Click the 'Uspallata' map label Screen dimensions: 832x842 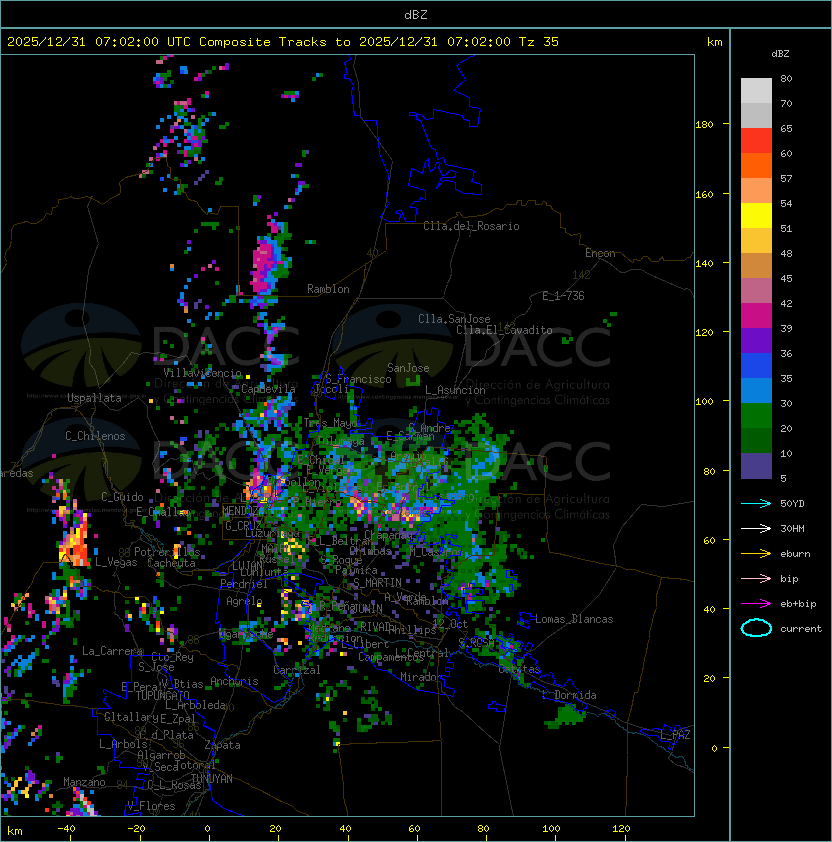94,398
